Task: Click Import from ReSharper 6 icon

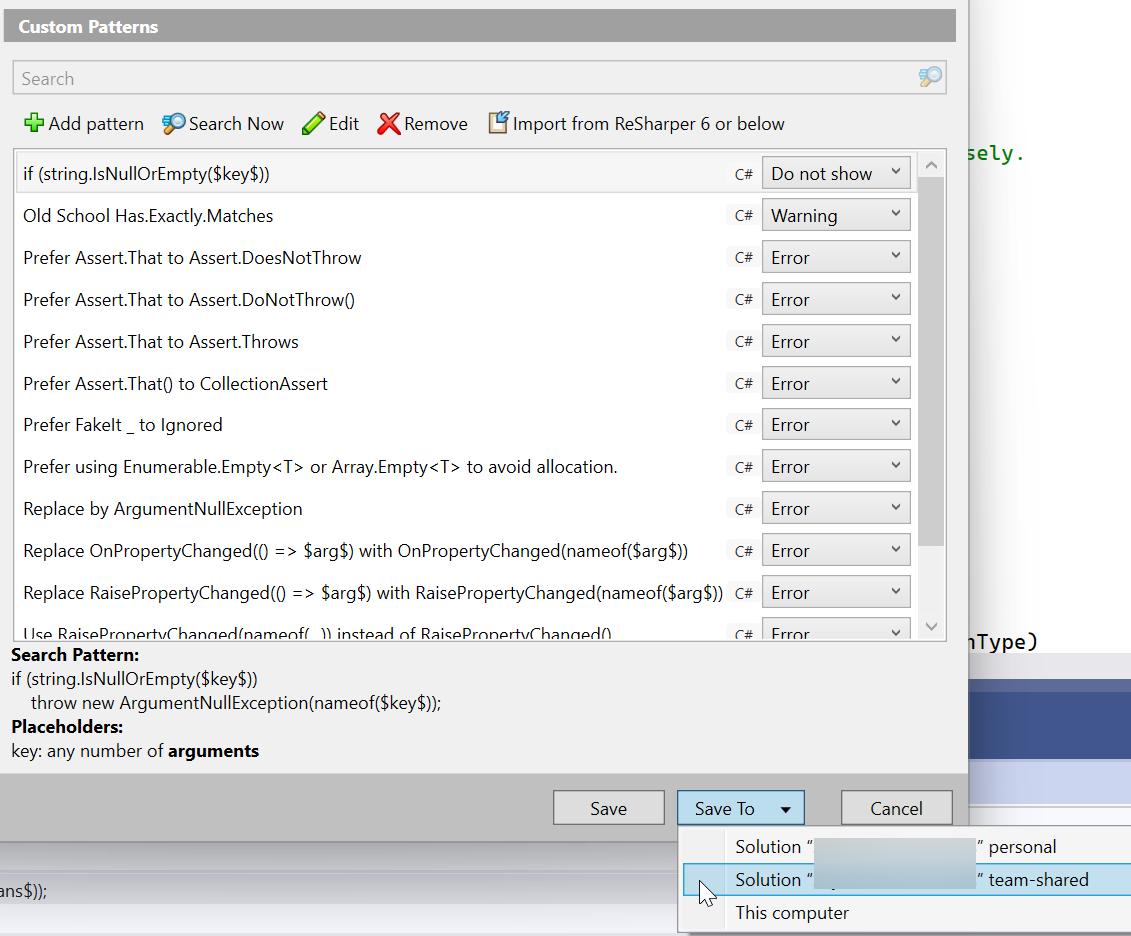Action: (x=498, y=123)
